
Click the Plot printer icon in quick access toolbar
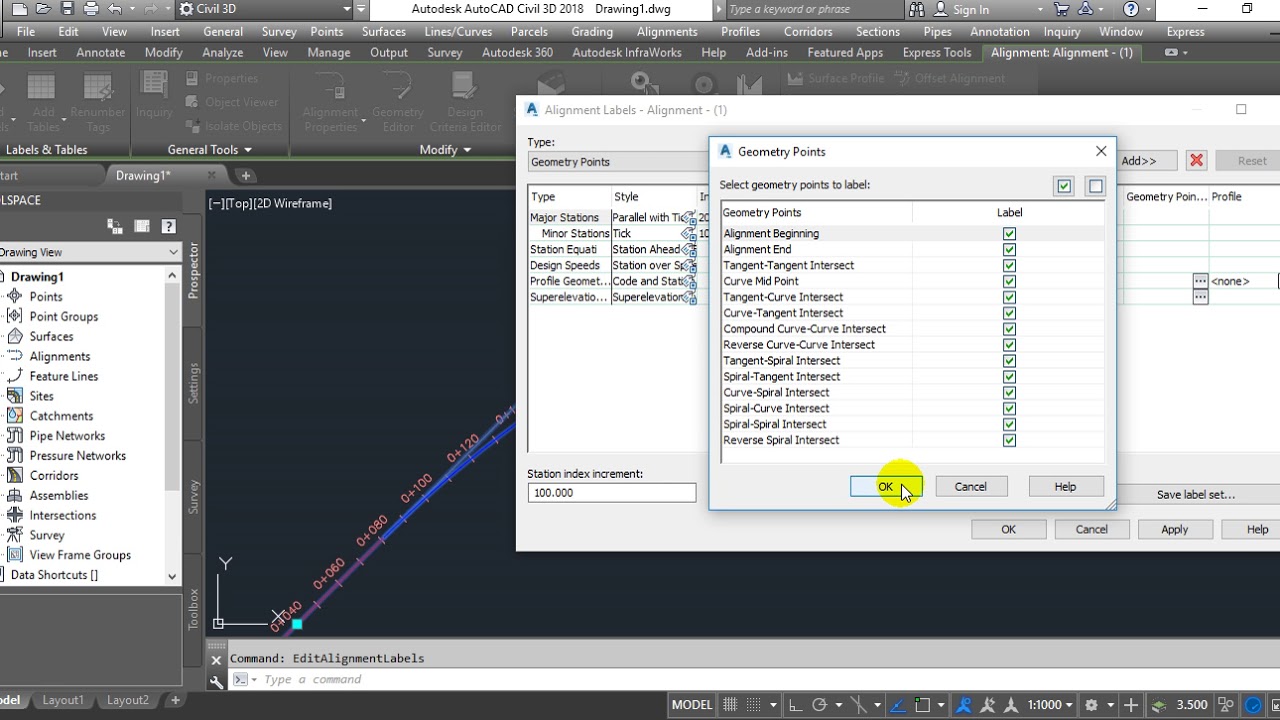91,9
